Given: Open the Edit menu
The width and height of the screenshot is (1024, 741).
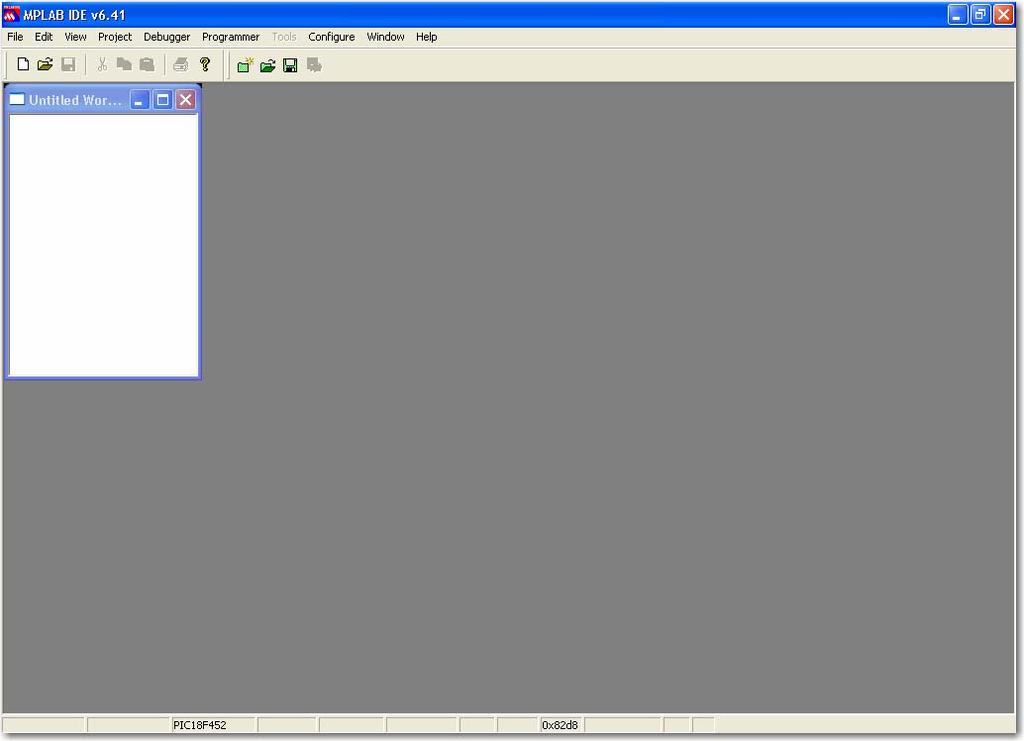Looking at the screenshot, I should coord(44,37).
